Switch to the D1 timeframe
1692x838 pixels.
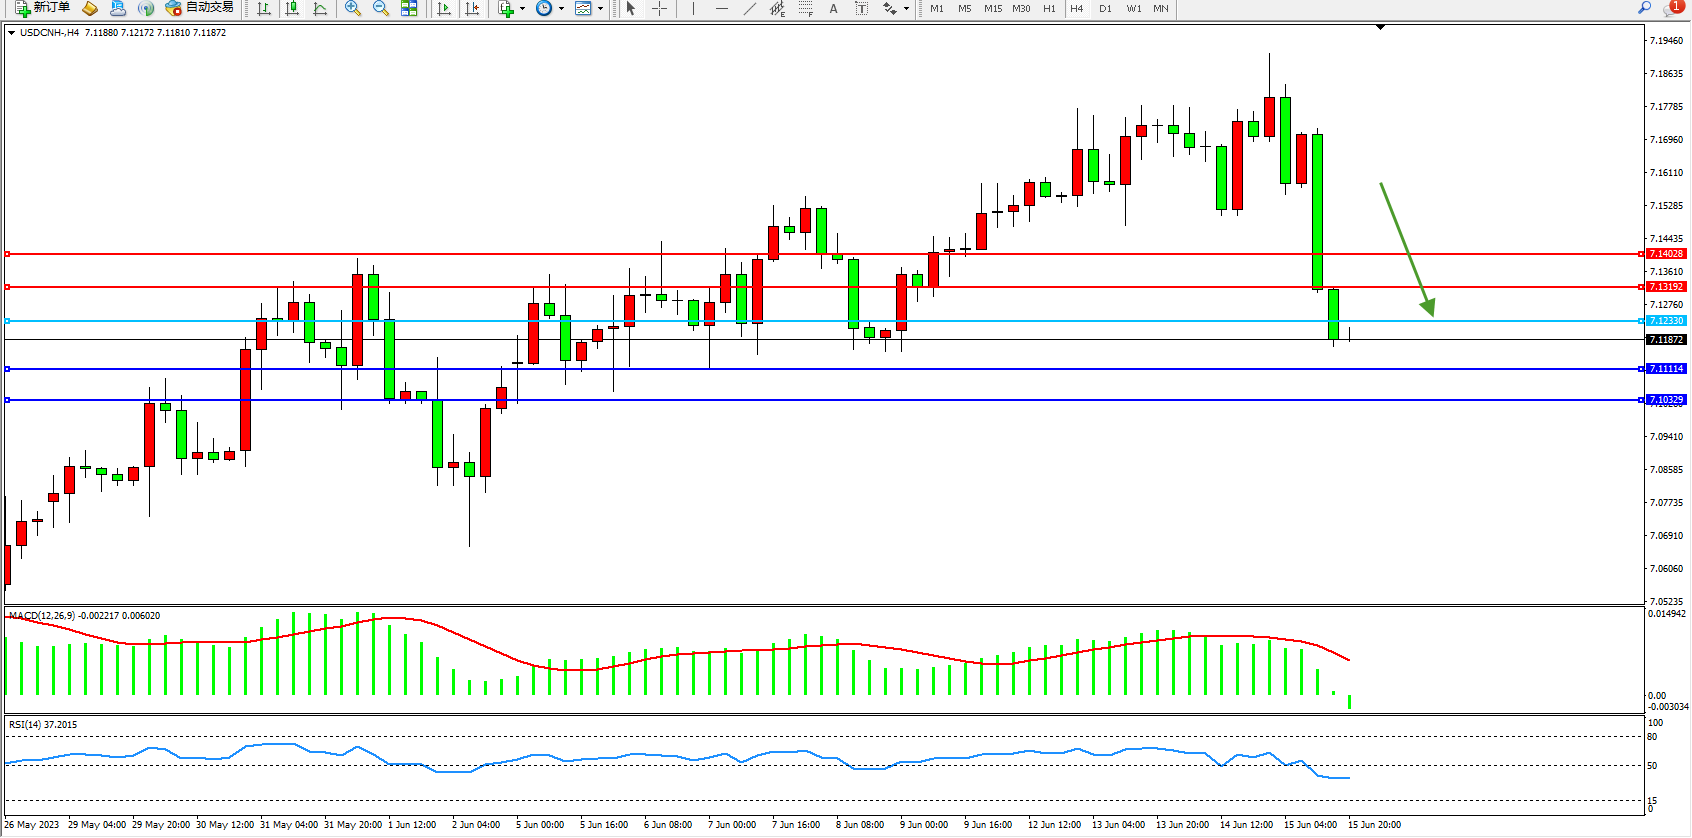click(x=1105, y=8)
